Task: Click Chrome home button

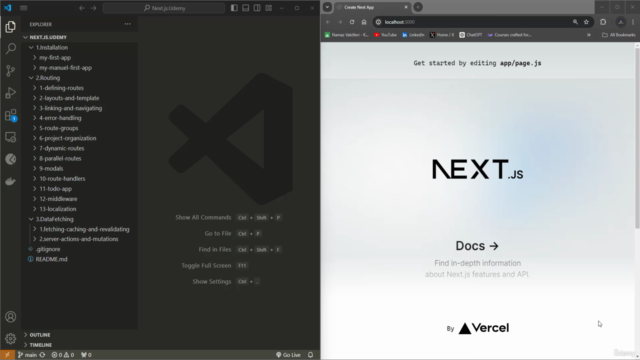Action: [x=364, y=22]
